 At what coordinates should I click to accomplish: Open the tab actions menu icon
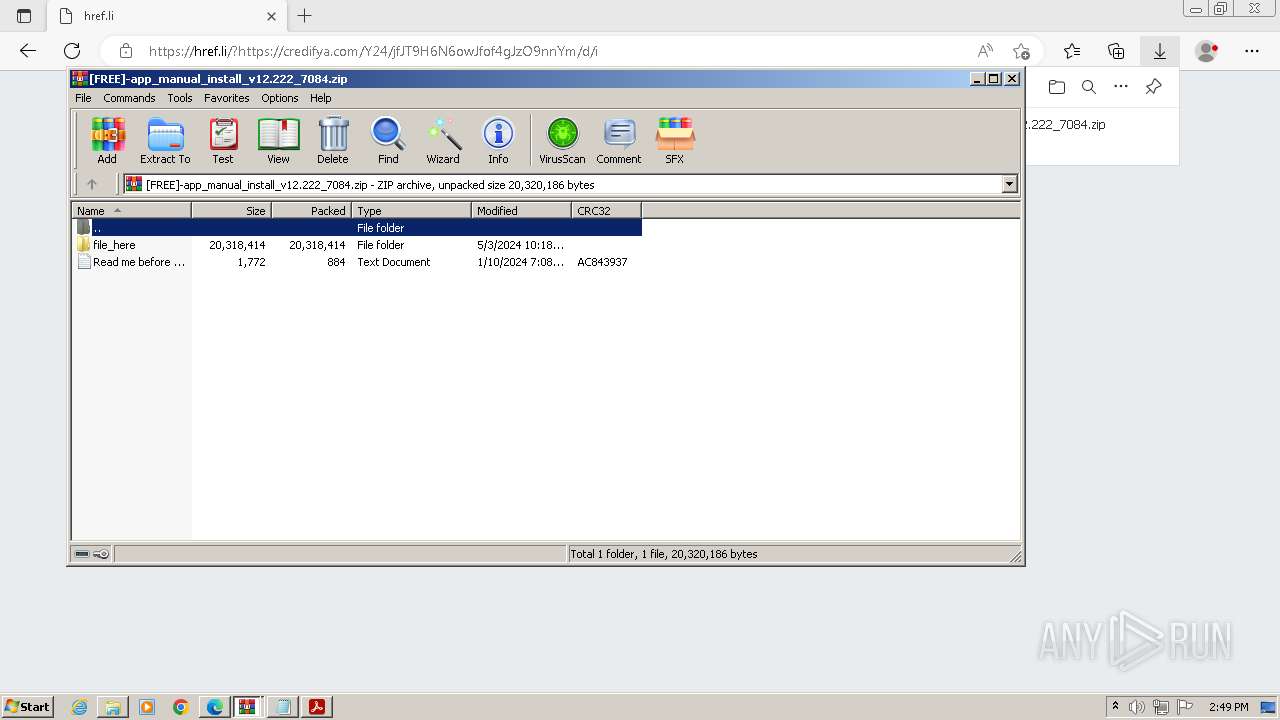pos(24,16)
